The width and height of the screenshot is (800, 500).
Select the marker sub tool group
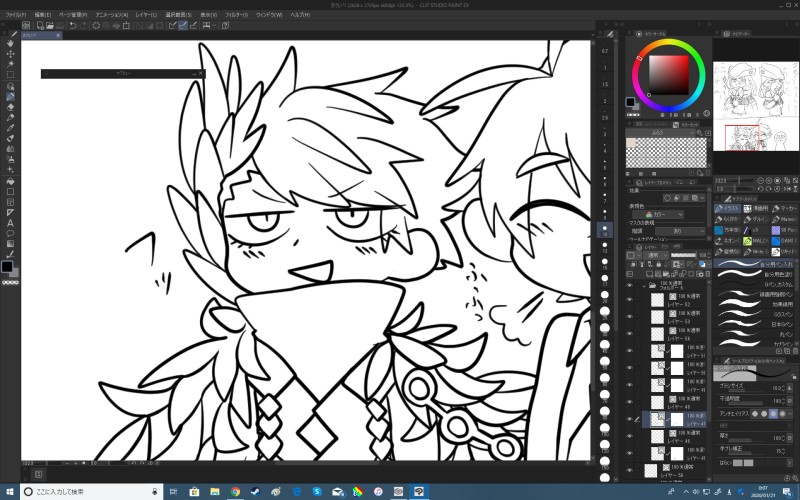[x=784, y=208]
